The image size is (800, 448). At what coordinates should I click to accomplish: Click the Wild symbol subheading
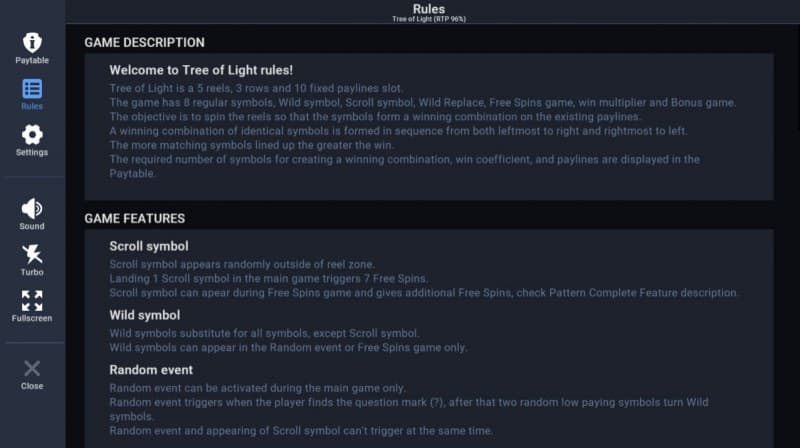[x=144, y=315]
